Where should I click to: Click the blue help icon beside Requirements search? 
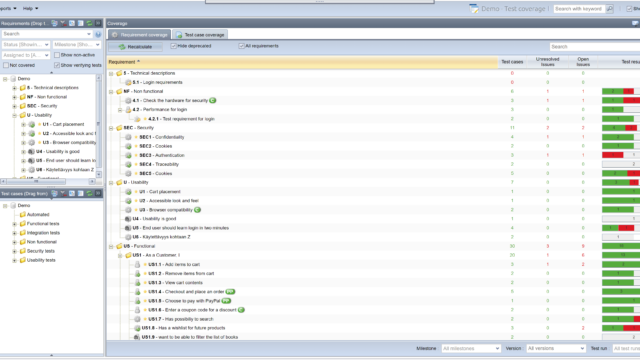[98, 34]
